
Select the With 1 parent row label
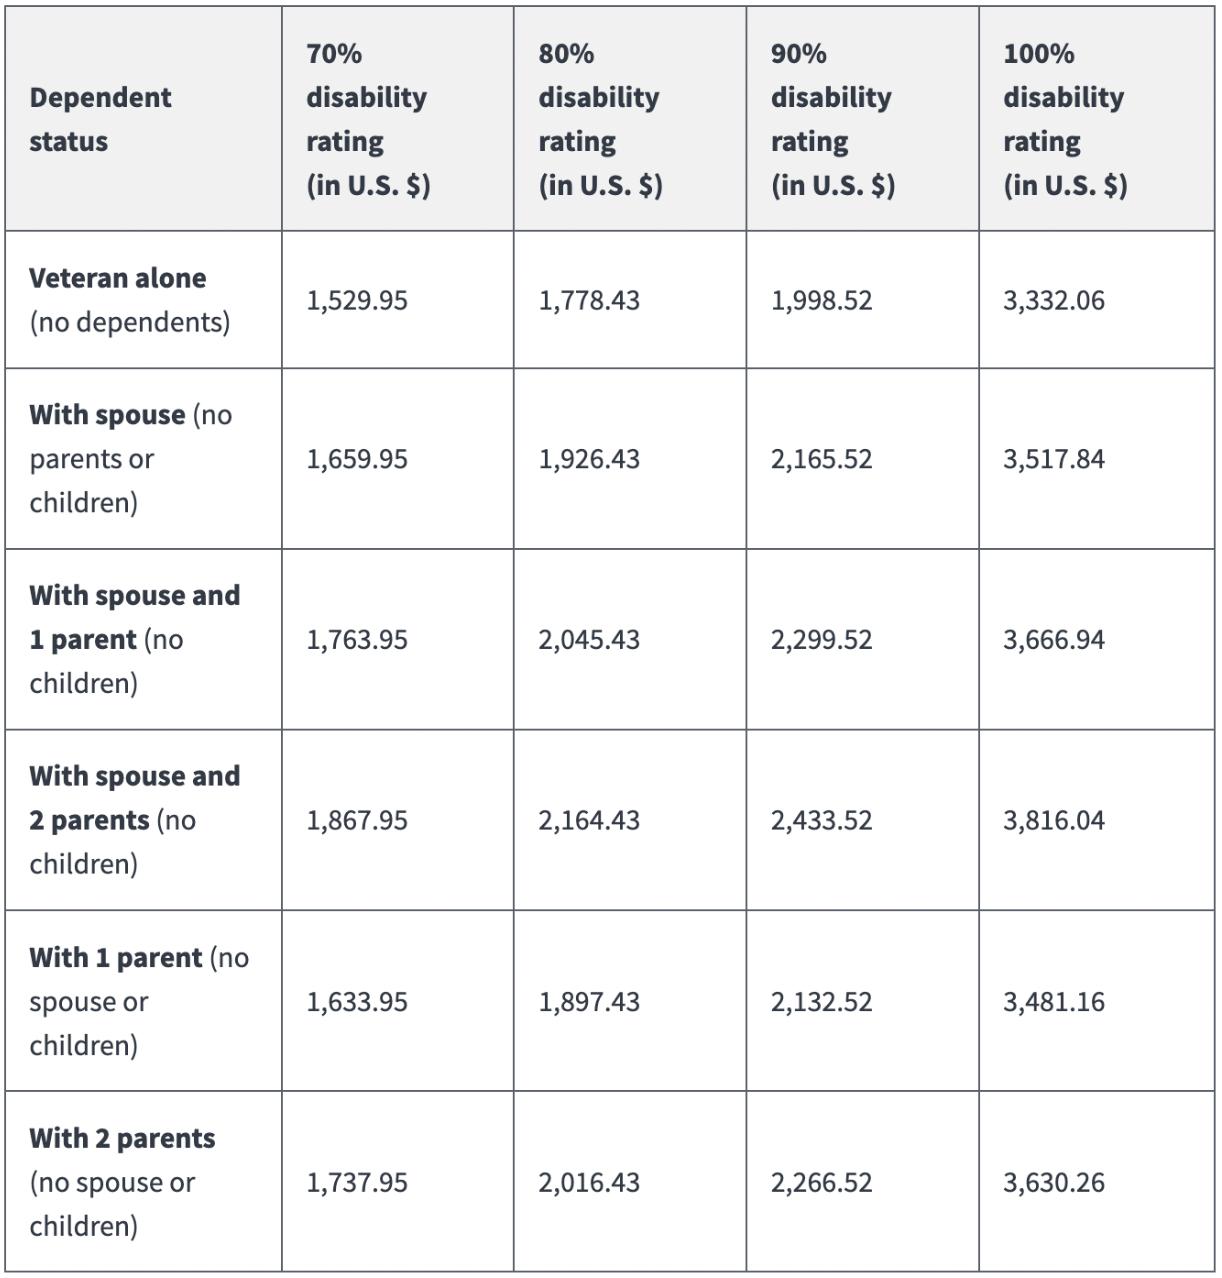(x=116, y=958)
